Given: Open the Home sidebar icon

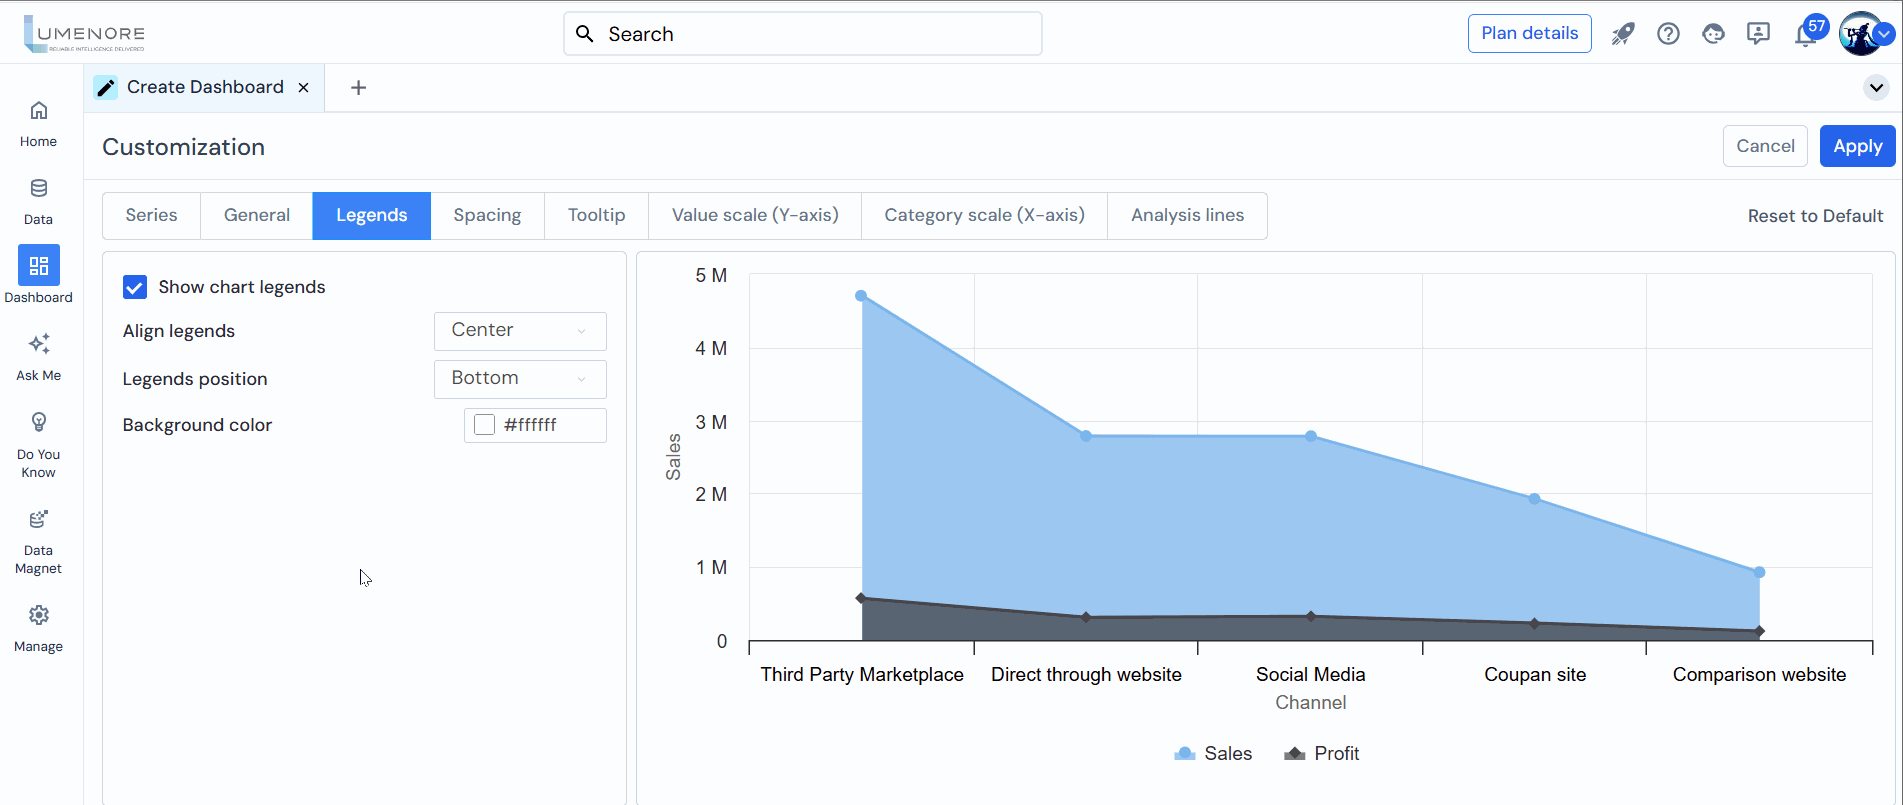Looking at the screenshot, I should tap(38, 111).
